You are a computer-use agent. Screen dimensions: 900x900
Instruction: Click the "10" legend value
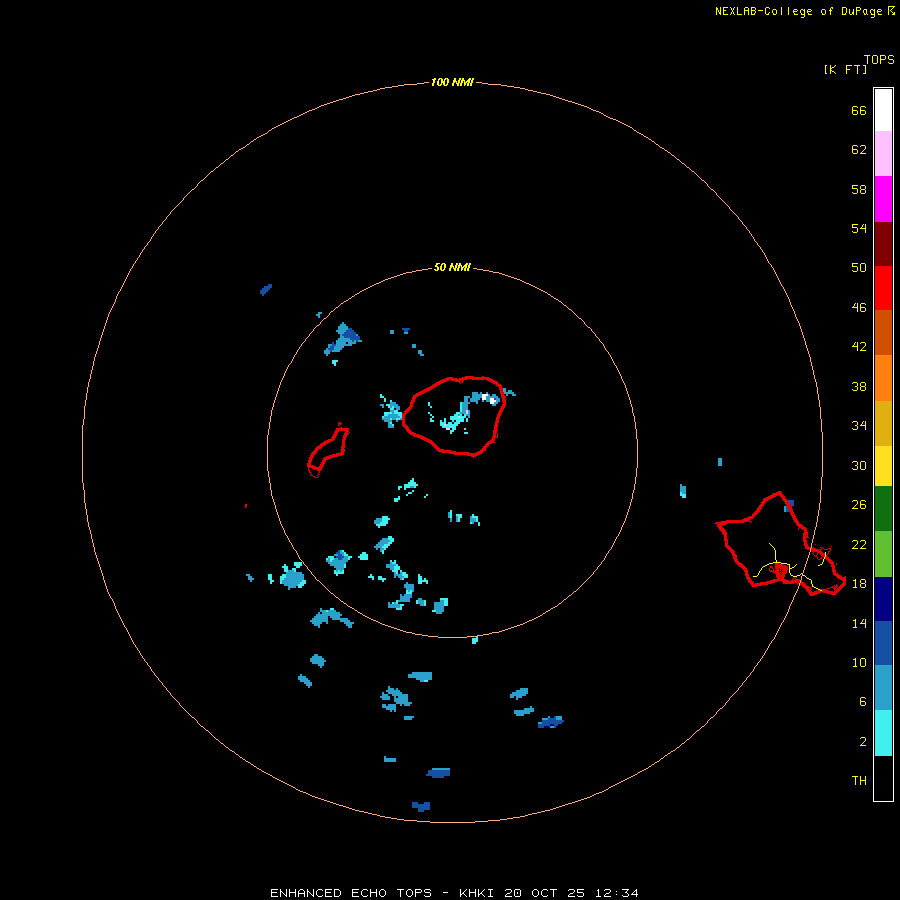click(859, 662)
